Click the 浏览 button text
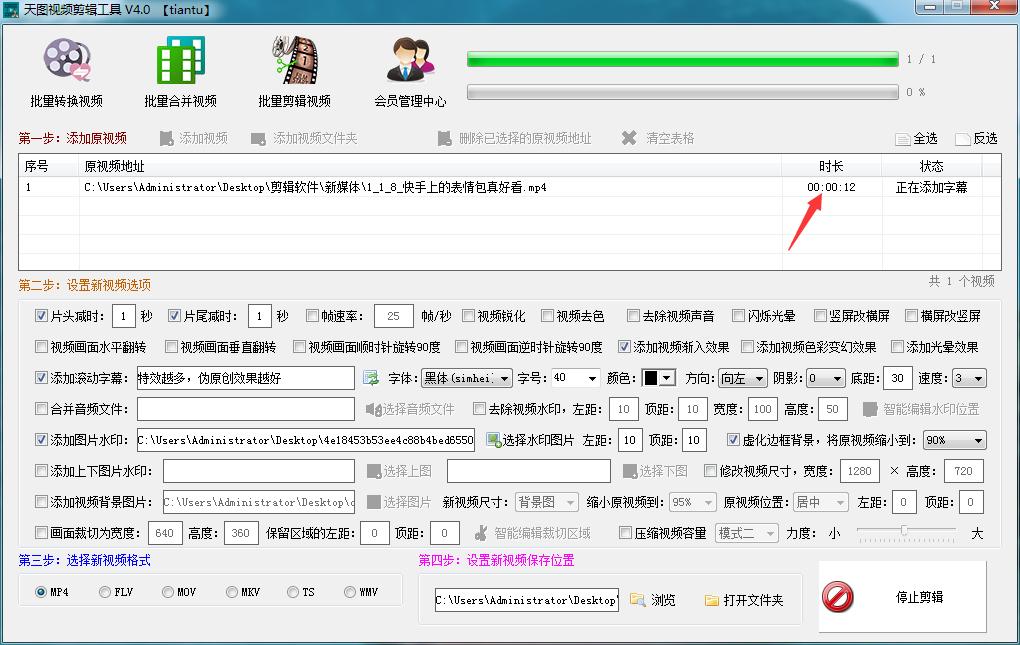 [x=664, y=599]
